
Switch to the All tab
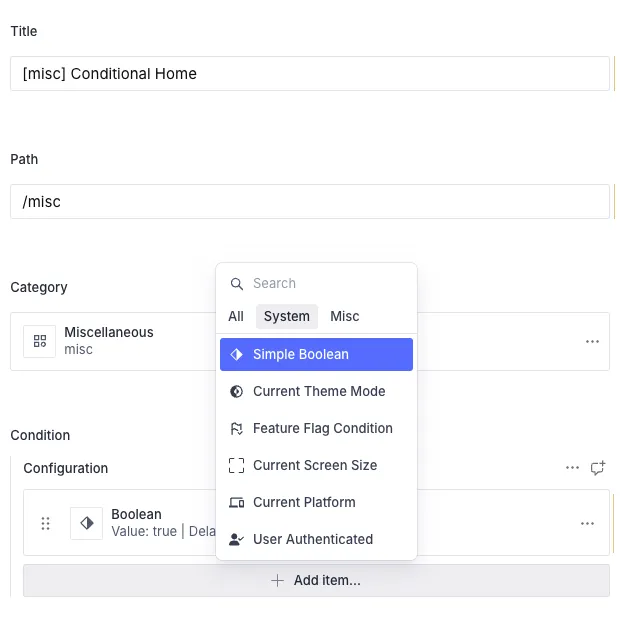pyautogui.click(x=236, y=316)
